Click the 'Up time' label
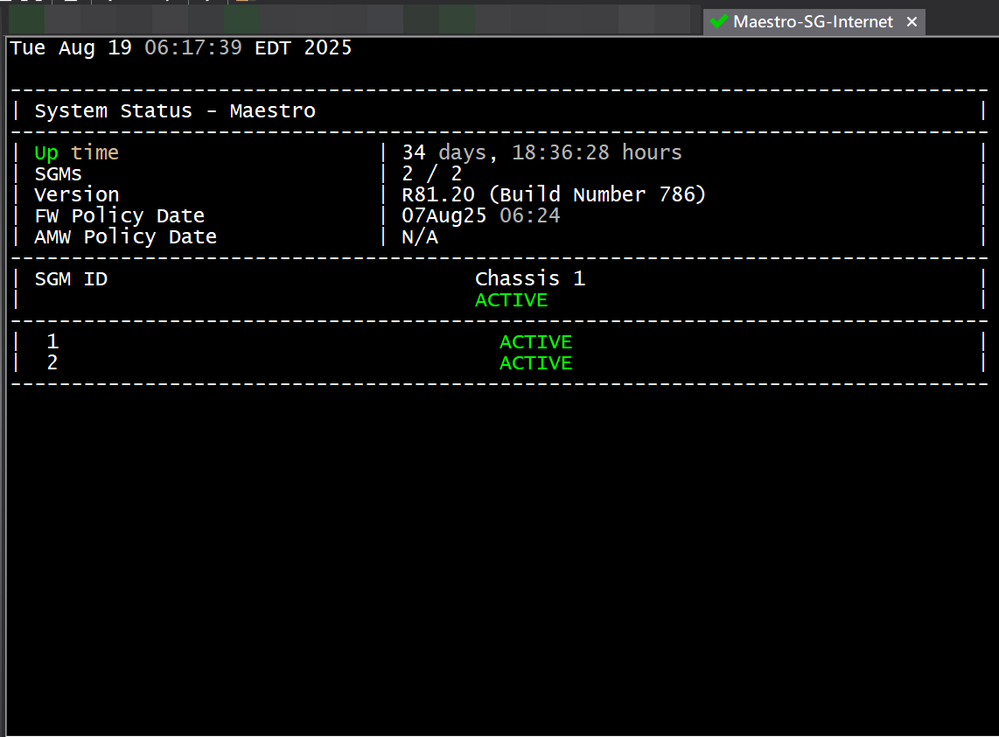Image resolution: width=999 pixels, height=737 pixels. pyautogui.click(x=76, y=153)
